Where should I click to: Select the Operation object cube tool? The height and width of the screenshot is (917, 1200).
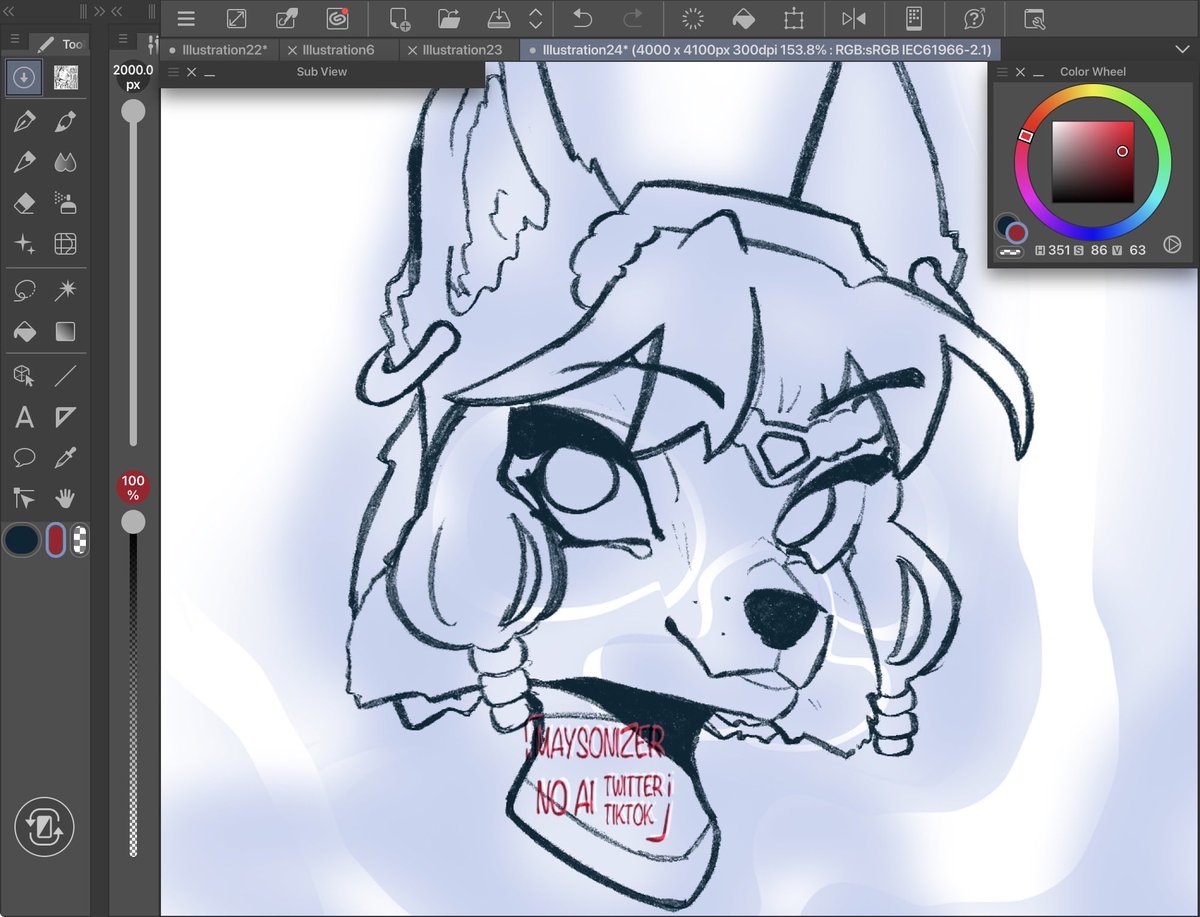25,377
